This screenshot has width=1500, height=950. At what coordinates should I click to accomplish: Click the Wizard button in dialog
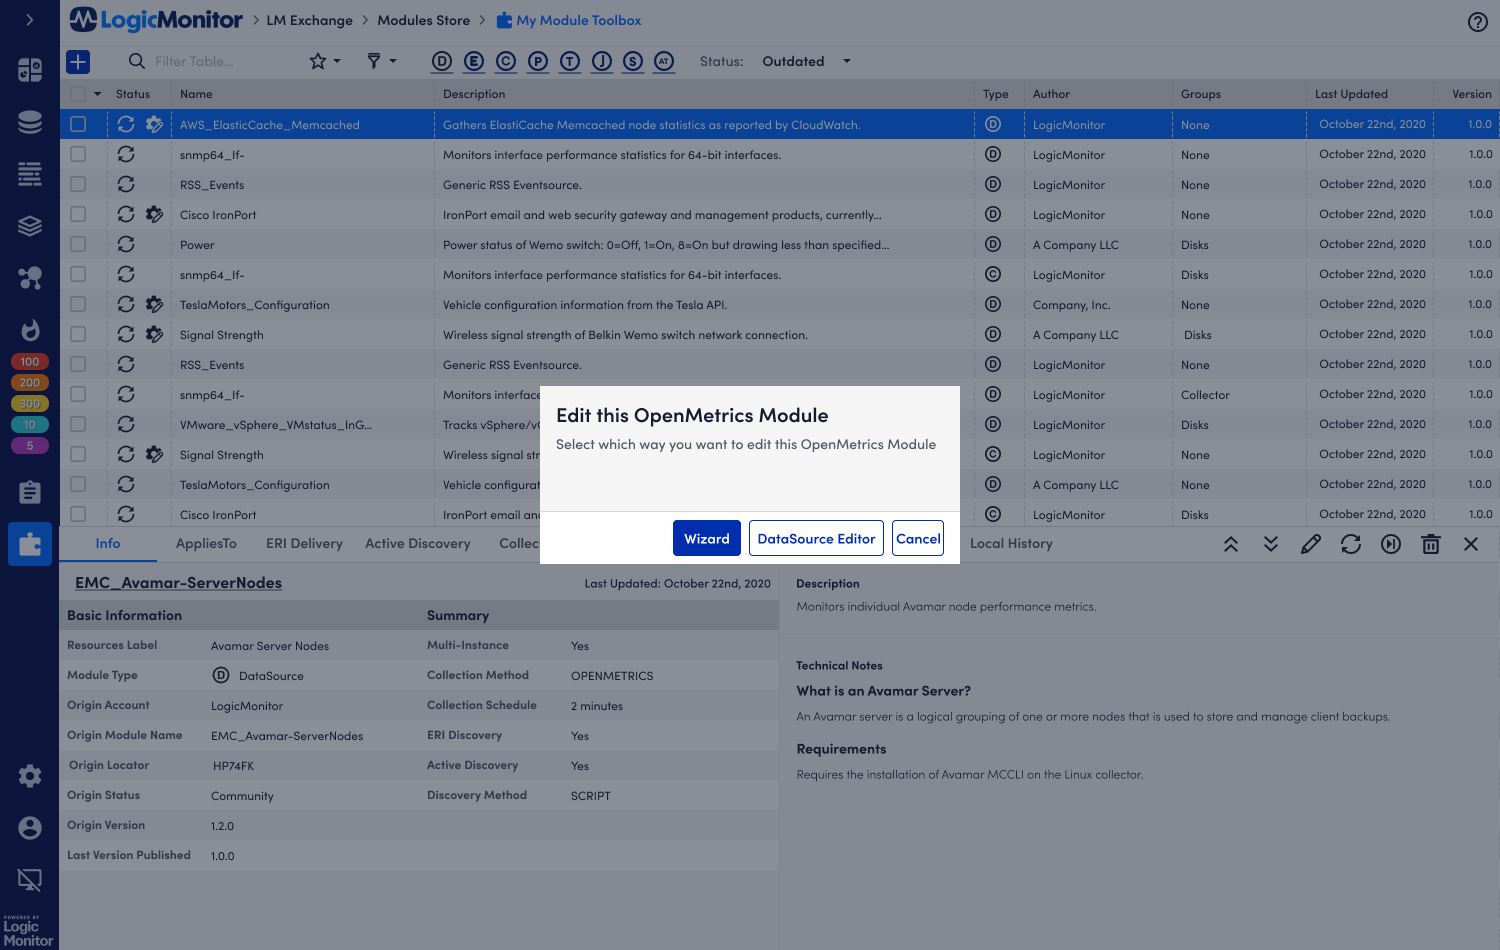coord(707,538)
